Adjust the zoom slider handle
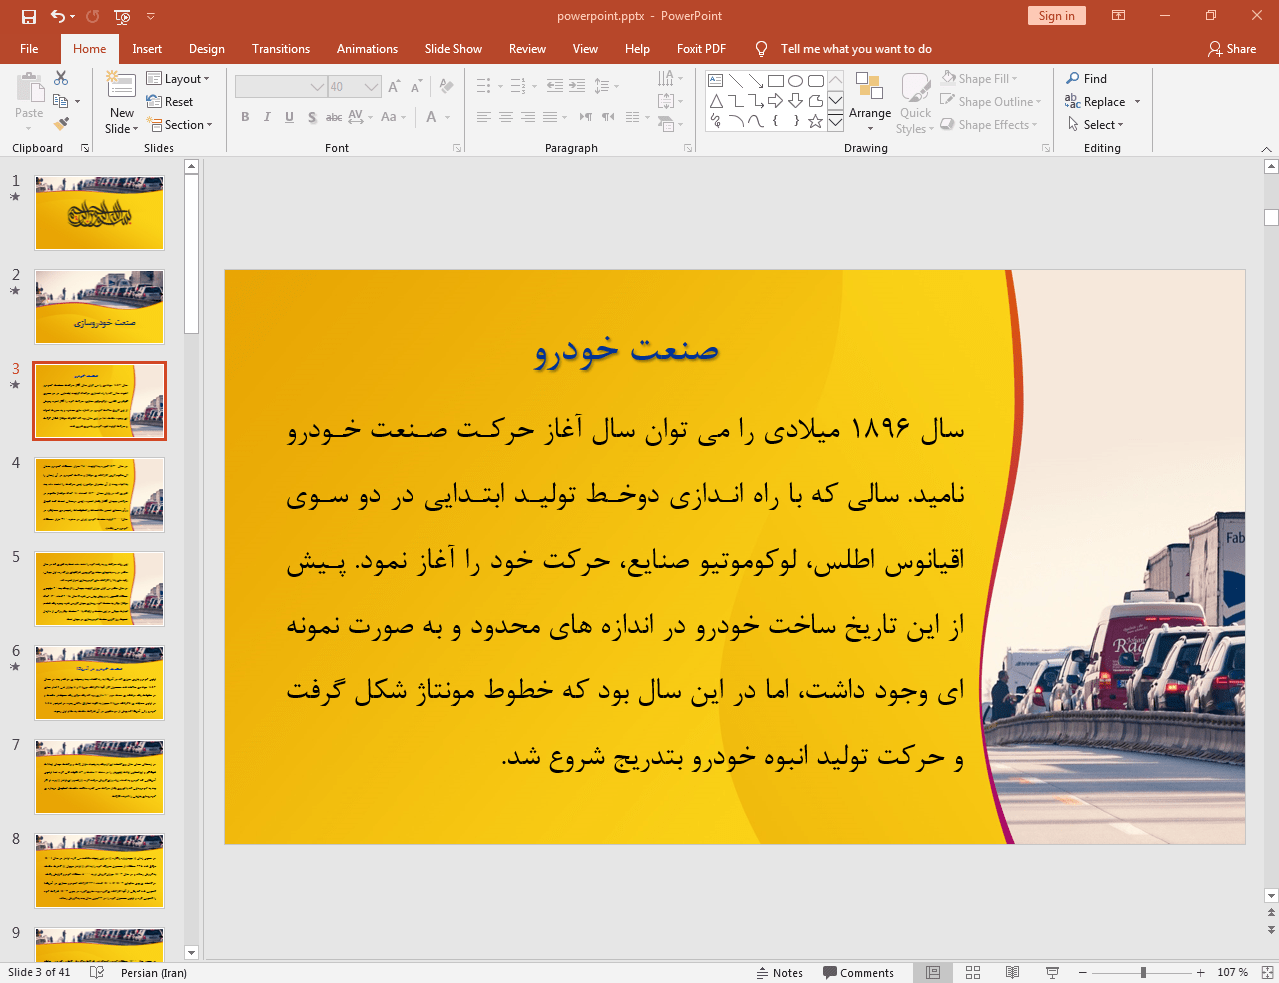The width and height of the screenshot is (1279, 983). coord(1143,972)
